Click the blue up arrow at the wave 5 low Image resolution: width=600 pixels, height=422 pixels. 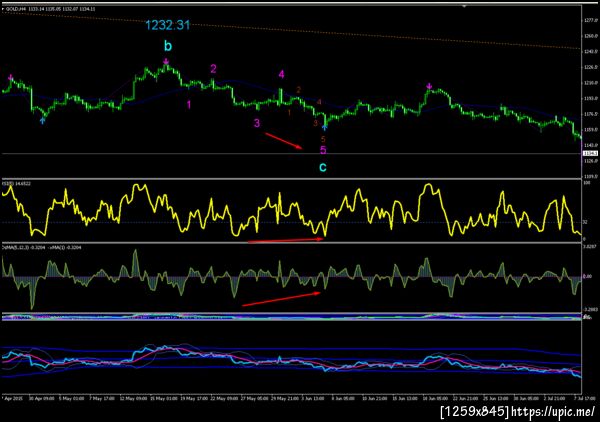click(324, 127)
